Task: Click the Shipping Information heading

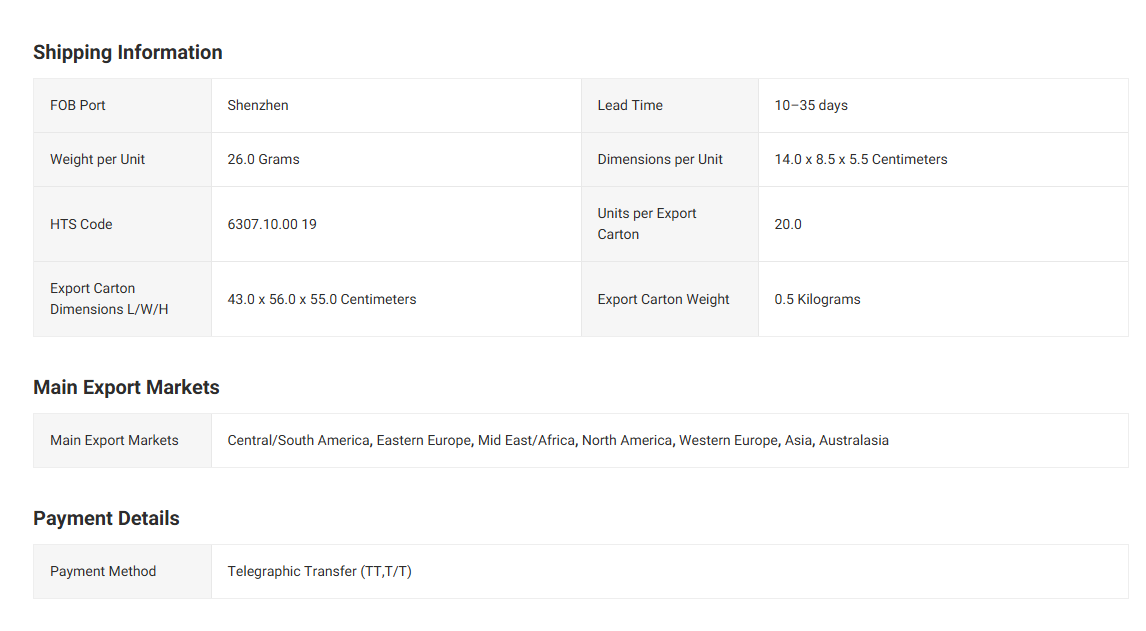Action: tap(127, 52)
